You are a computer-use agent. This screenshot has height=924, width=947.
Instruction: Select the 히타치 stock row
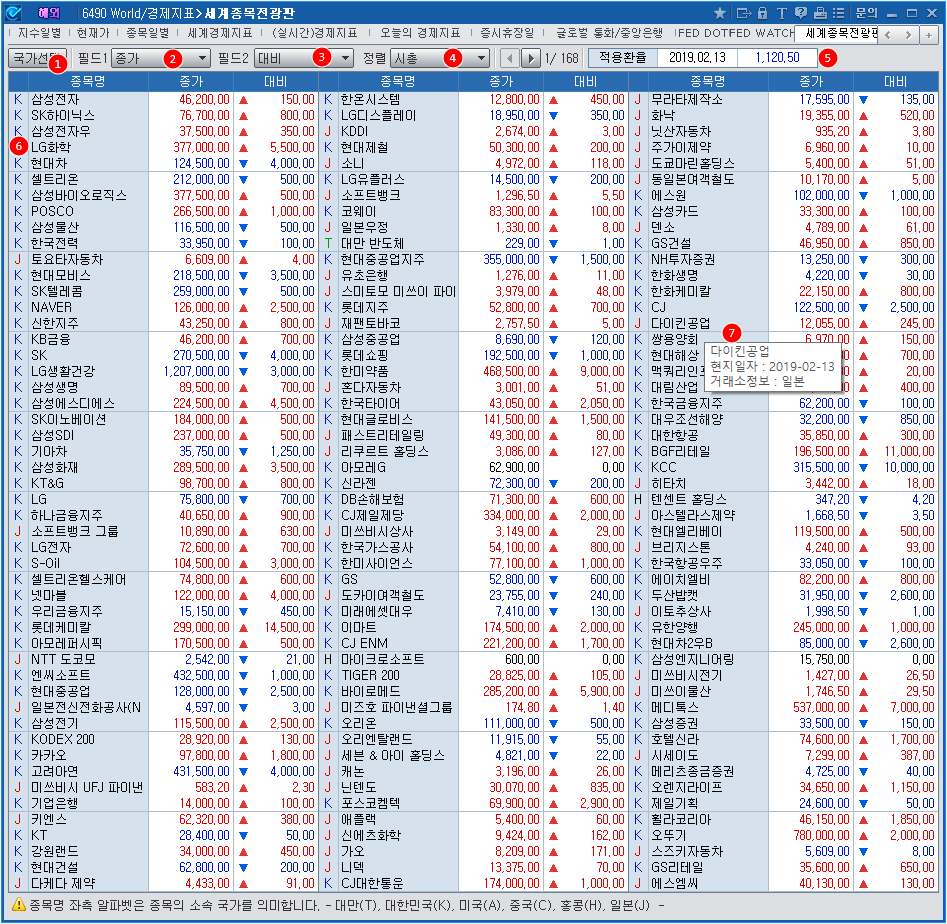click(x=784, y=483)
